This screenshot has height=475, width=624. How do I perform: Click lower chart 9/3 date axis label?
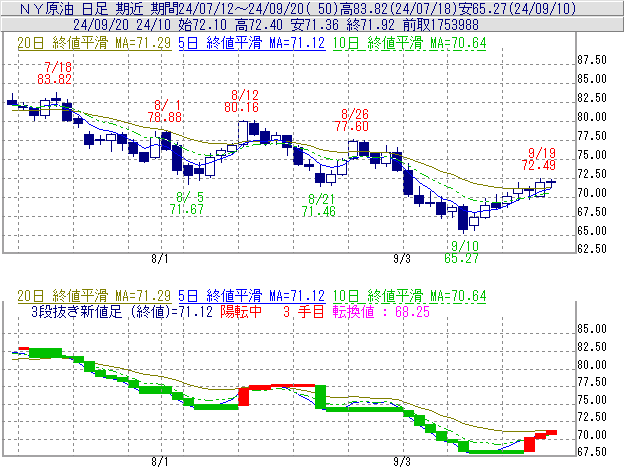402,462
